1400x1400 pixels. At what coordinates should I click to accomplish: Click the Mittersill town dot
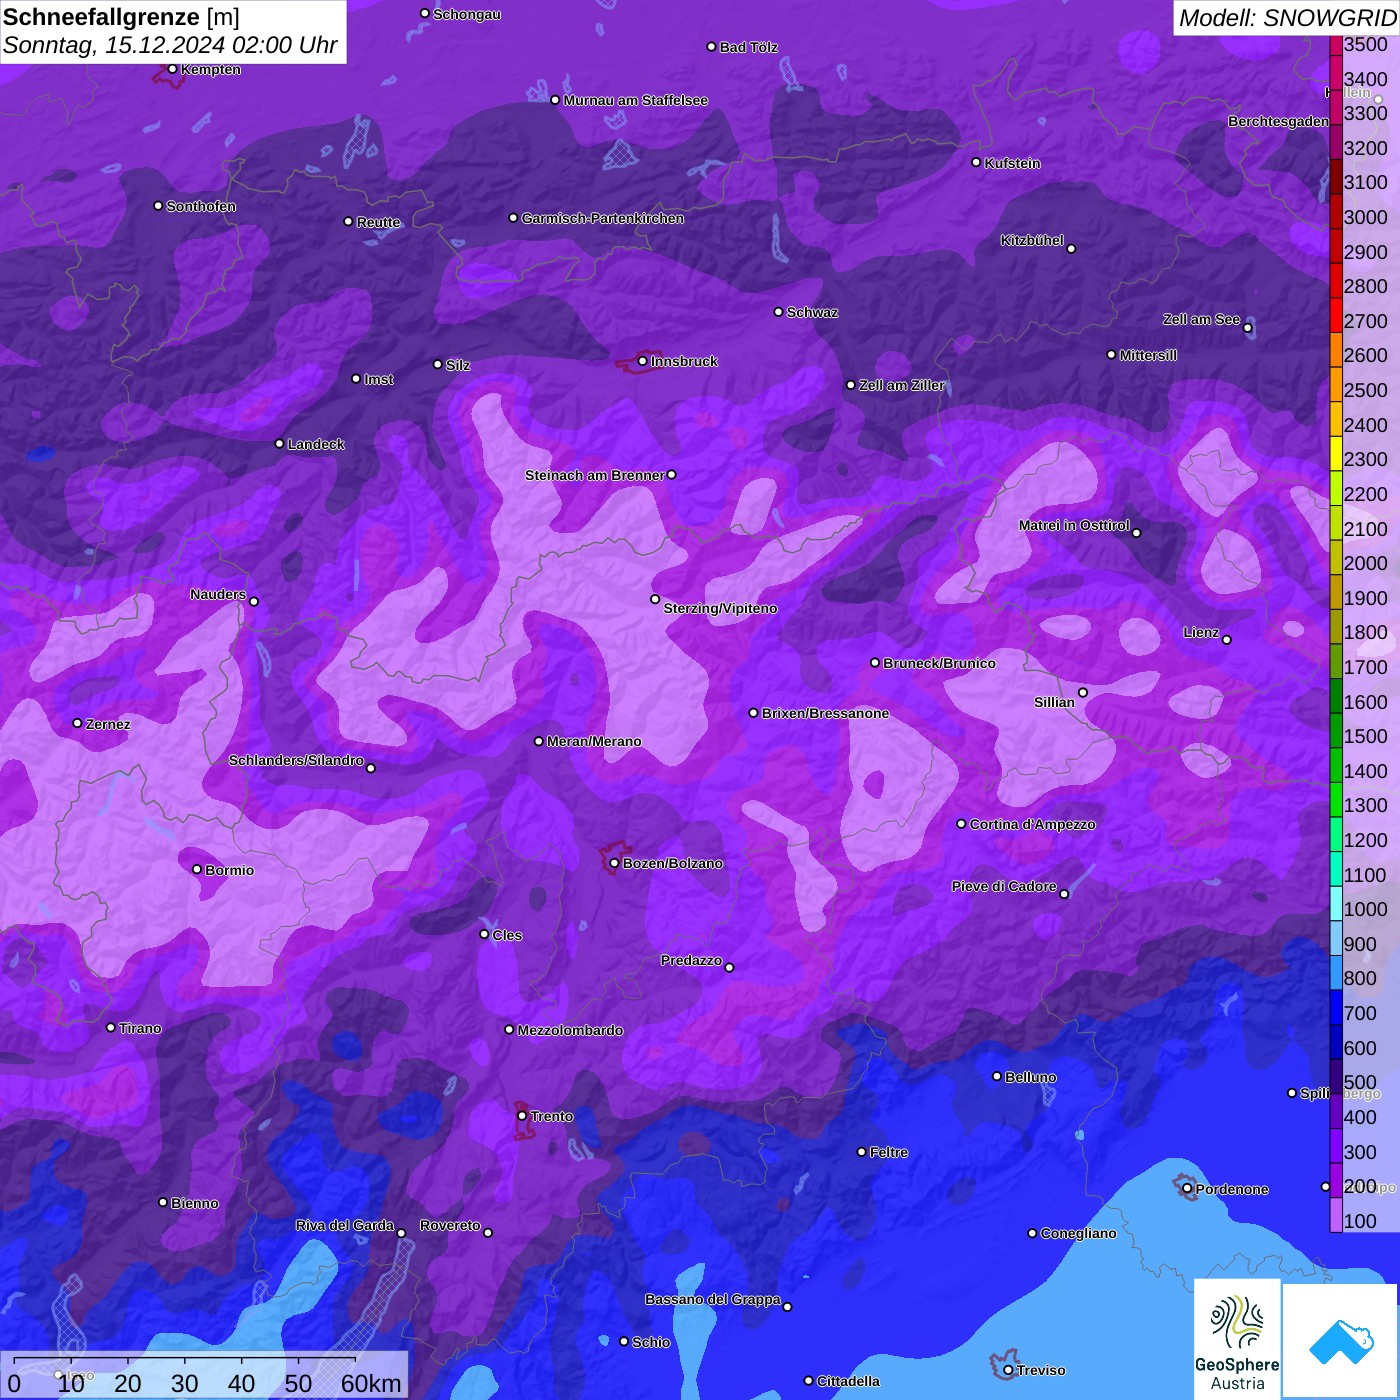pos(1111,354)
